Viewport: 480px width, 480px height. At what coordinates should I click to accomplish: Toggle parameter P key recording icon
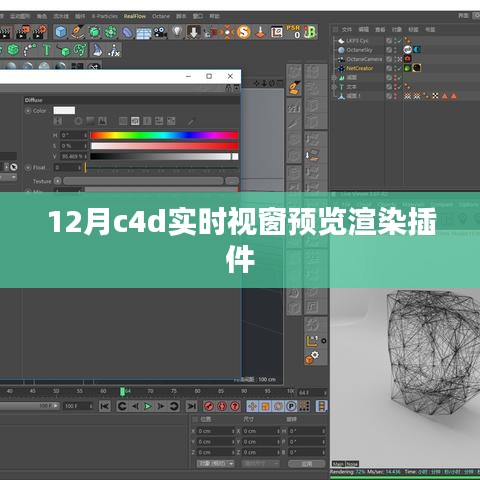click(291, 406)
